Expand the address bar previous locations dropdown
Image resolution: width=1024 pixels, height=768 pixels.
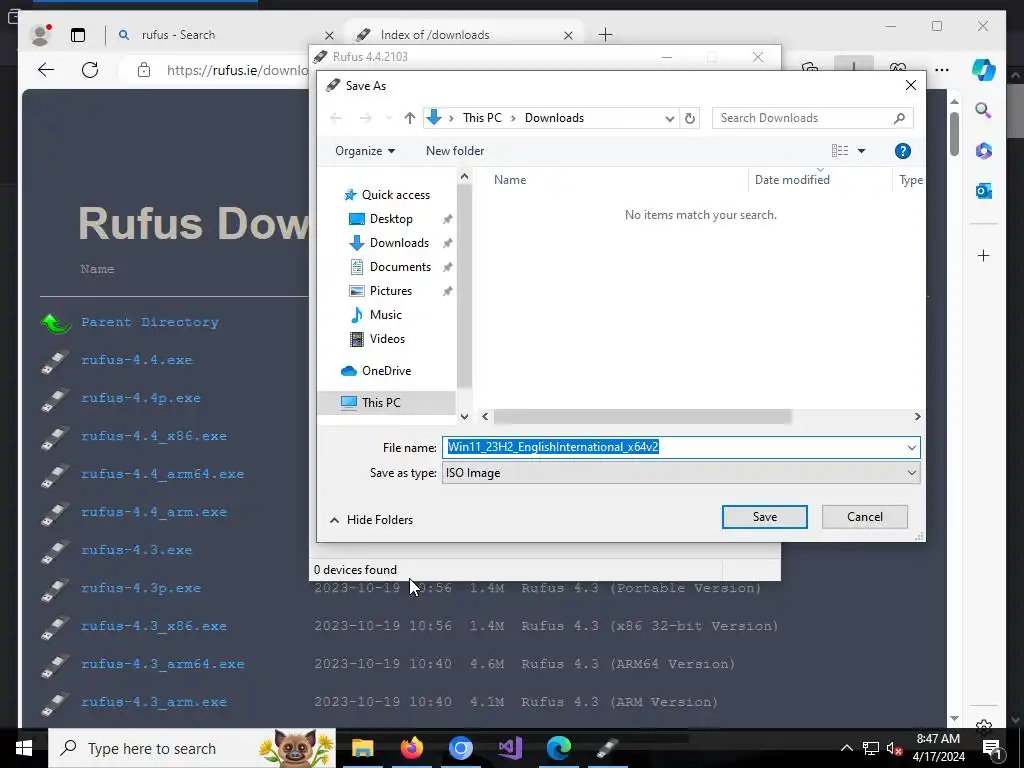click(x=669, y=118)
